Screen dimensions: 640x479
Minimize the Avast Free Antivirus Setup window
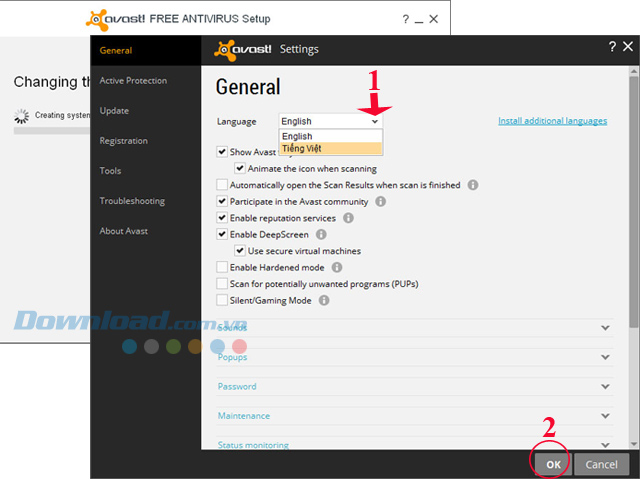coord(419,20)
